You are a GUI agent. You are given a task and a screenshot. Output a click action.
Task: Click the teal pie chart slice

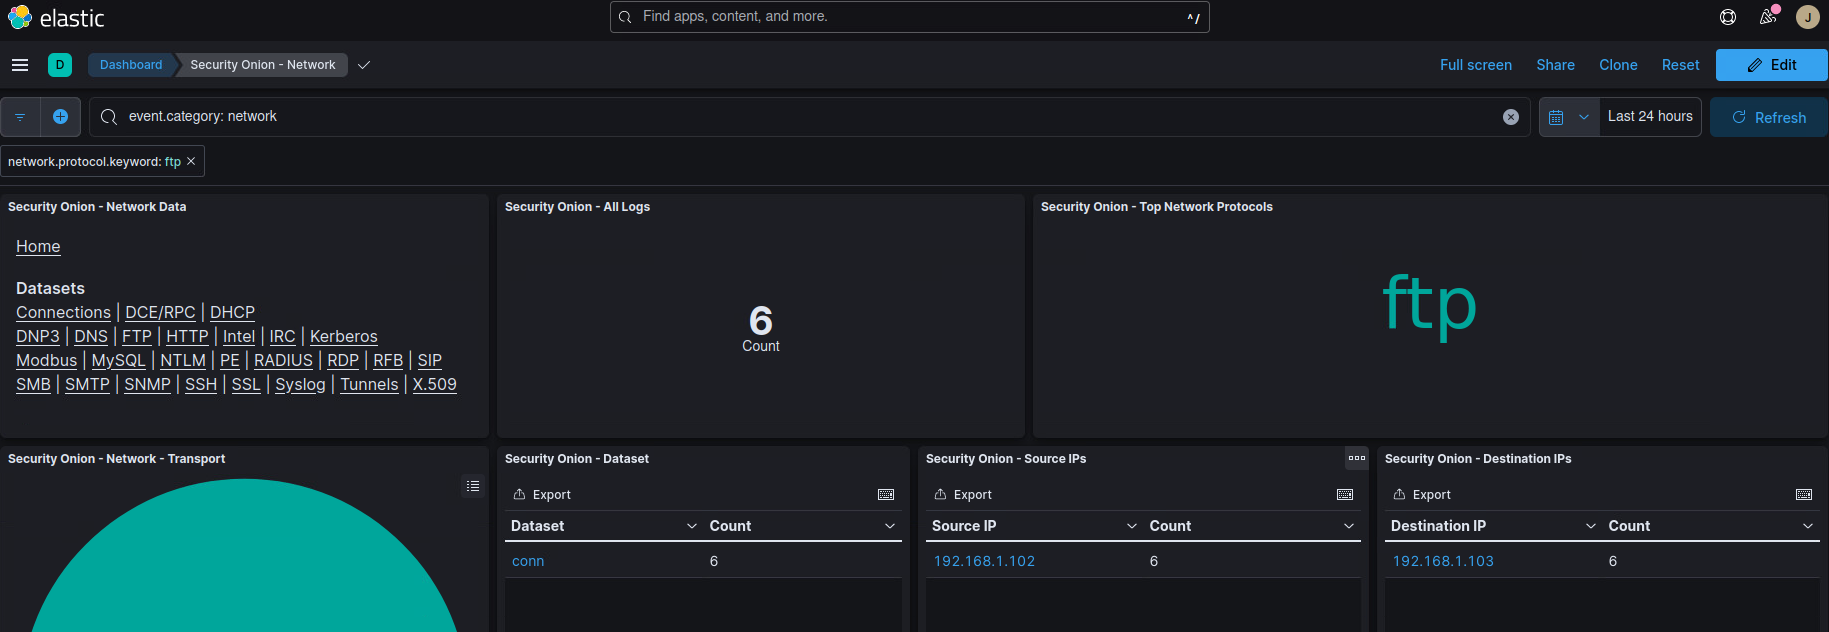pos(244,570)
